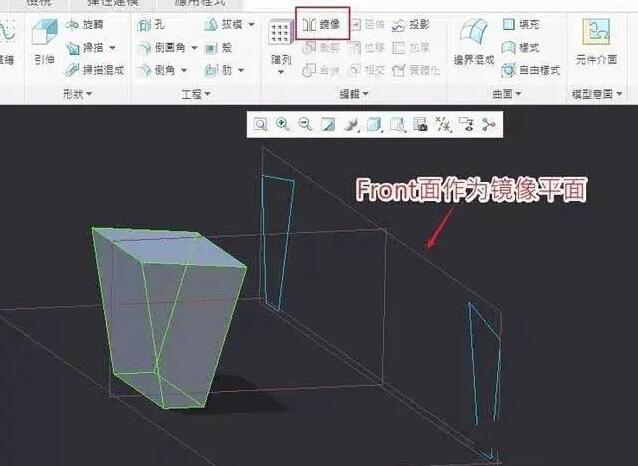Toggle the Spin Center icon
Viewport: 638px width, 466px height.
pos(488,124)
